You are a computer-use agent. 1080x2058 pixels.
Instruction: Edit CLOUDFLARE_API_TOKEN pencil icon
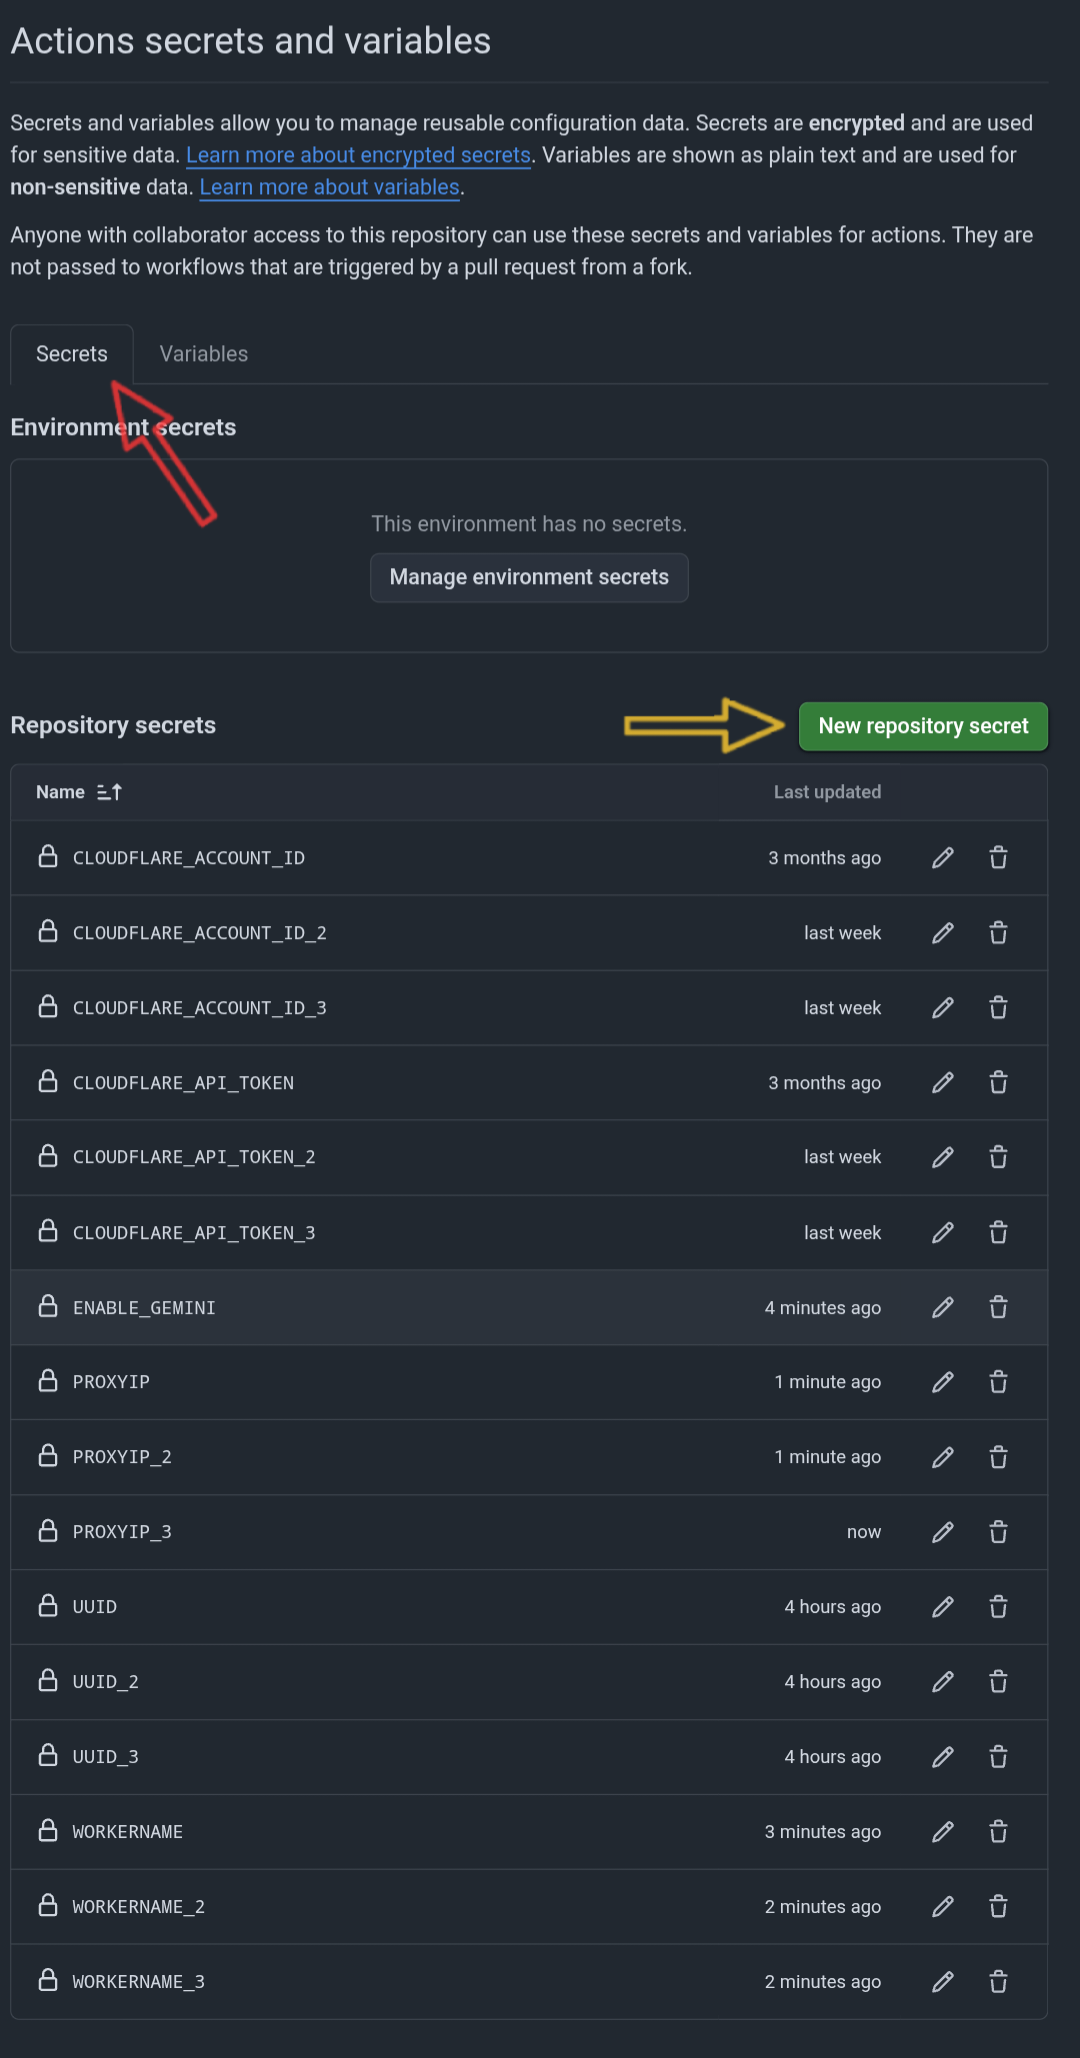(943, 1083)
